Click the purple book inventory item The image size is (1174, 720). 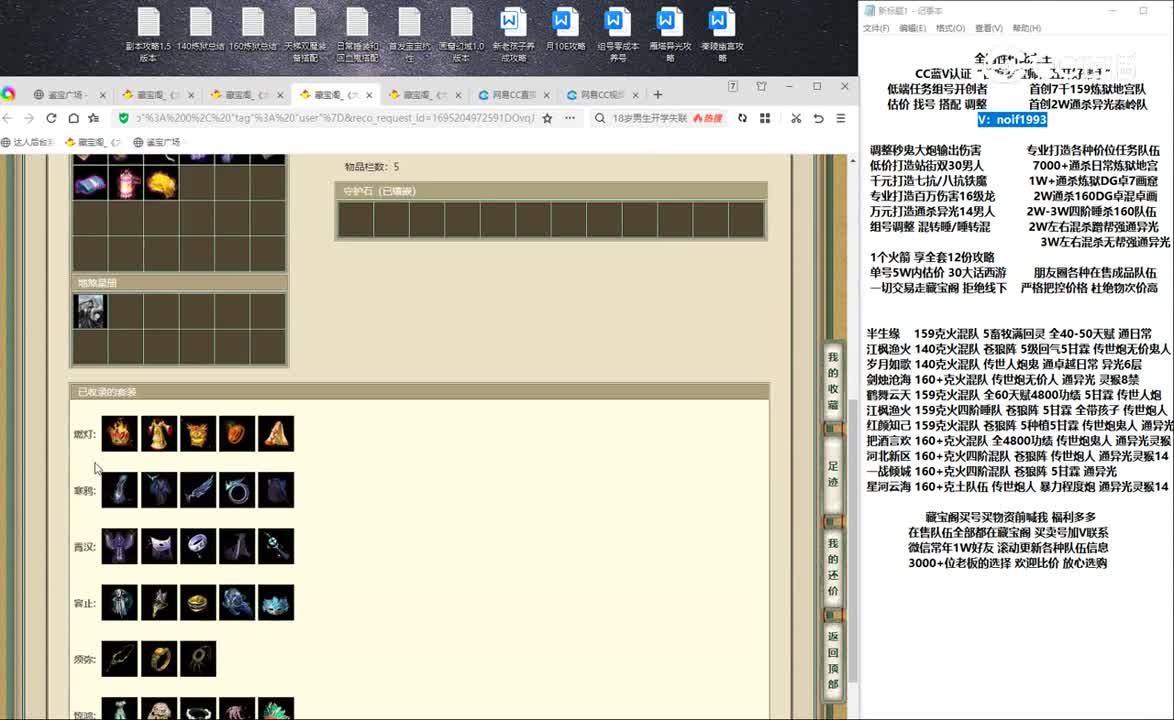(x=90, y=183)
